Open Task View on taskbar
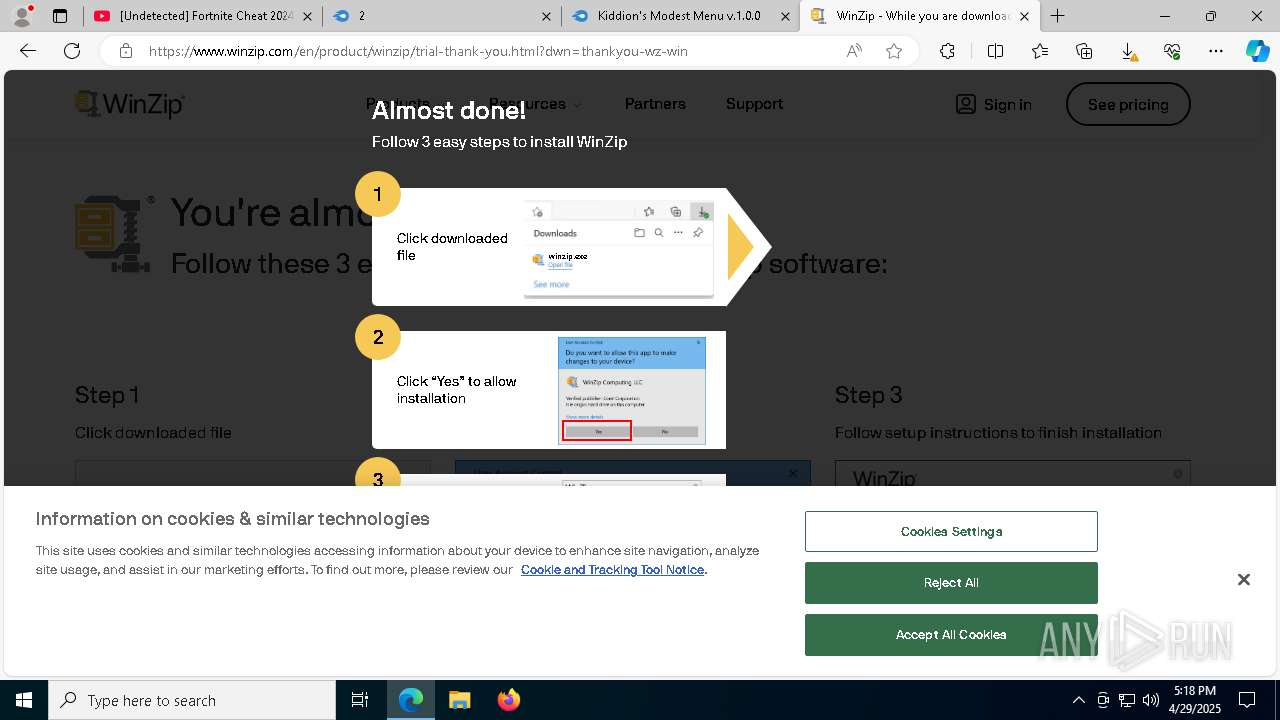Image resolution: width=1280 pixels, height=720 pixels. point(360,700)
